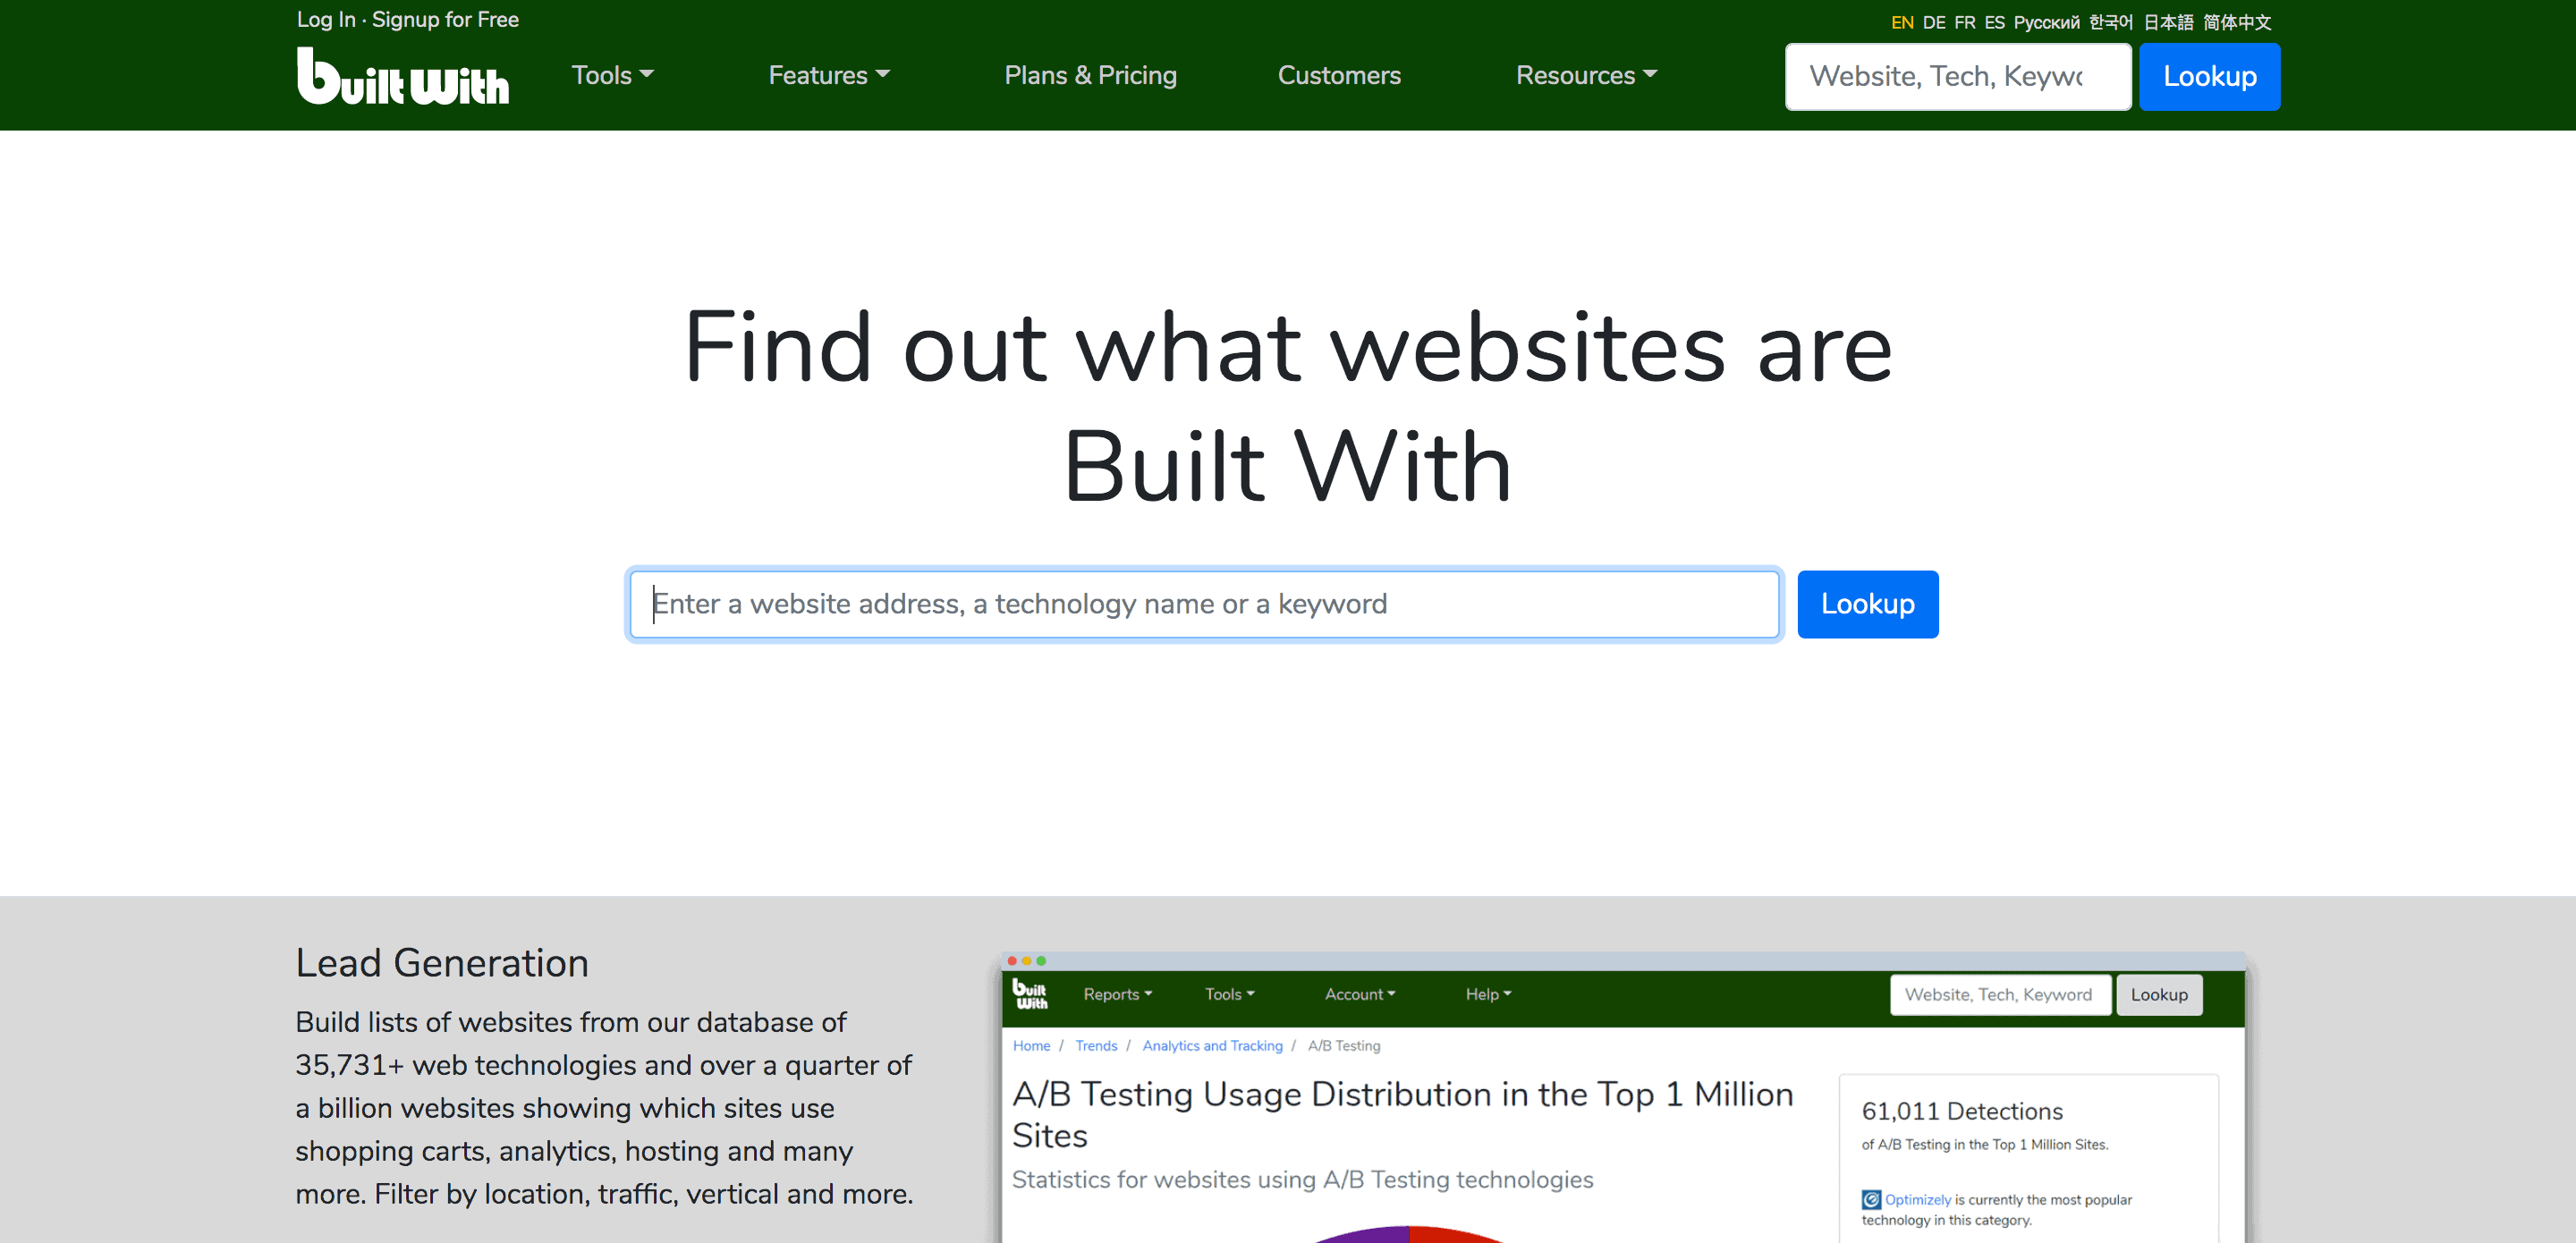Switch language to Русский
The image size is (2576, 1243).
pos(2046,22)
